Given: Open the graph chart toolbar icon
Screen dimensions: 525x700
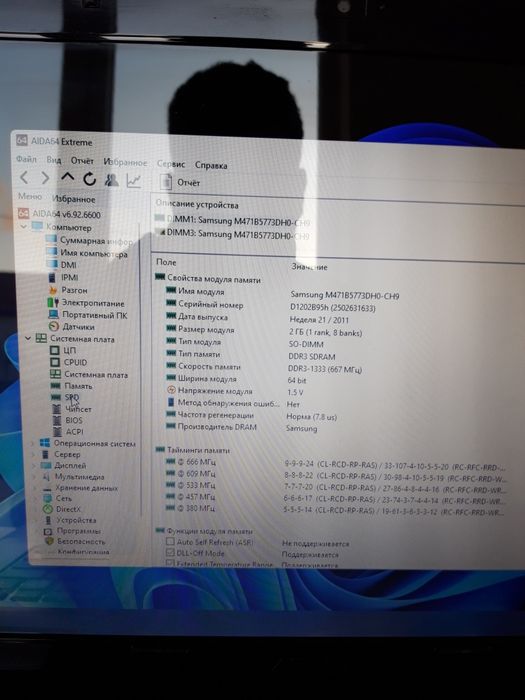Looking at the screenshot, I should click(133, 180).
